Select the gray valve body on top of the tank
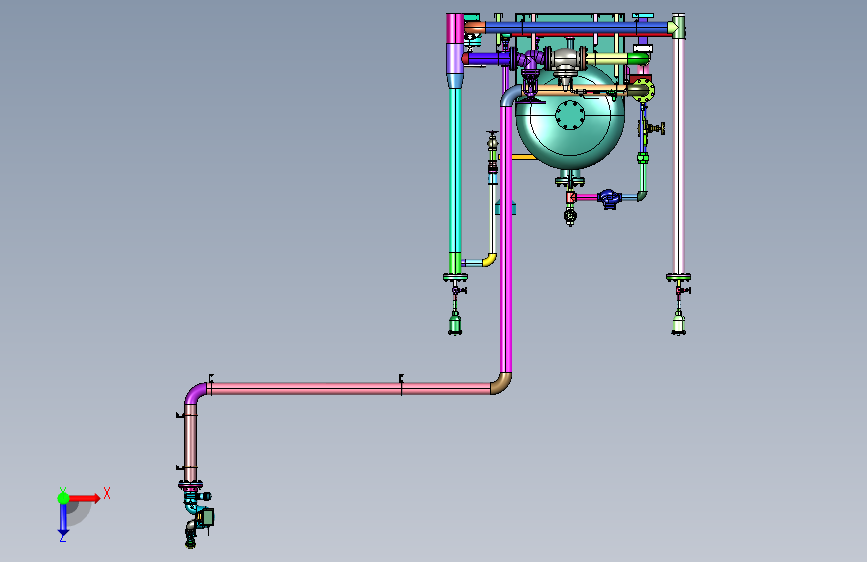This screenshot has width=867, height=562. tap(564, 61)
